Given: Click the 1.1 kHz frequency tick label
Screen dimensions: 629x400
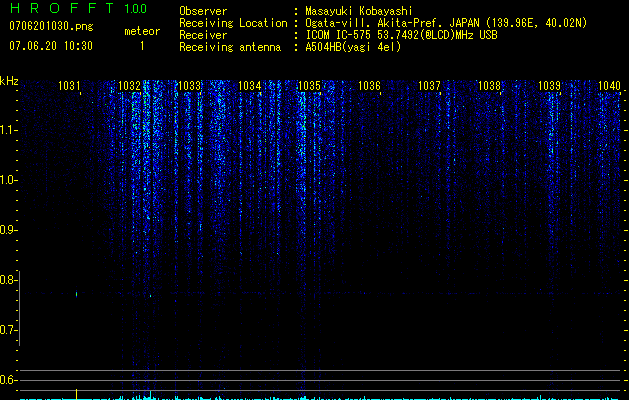Looking at the screenshot, I should coord(8,130).
